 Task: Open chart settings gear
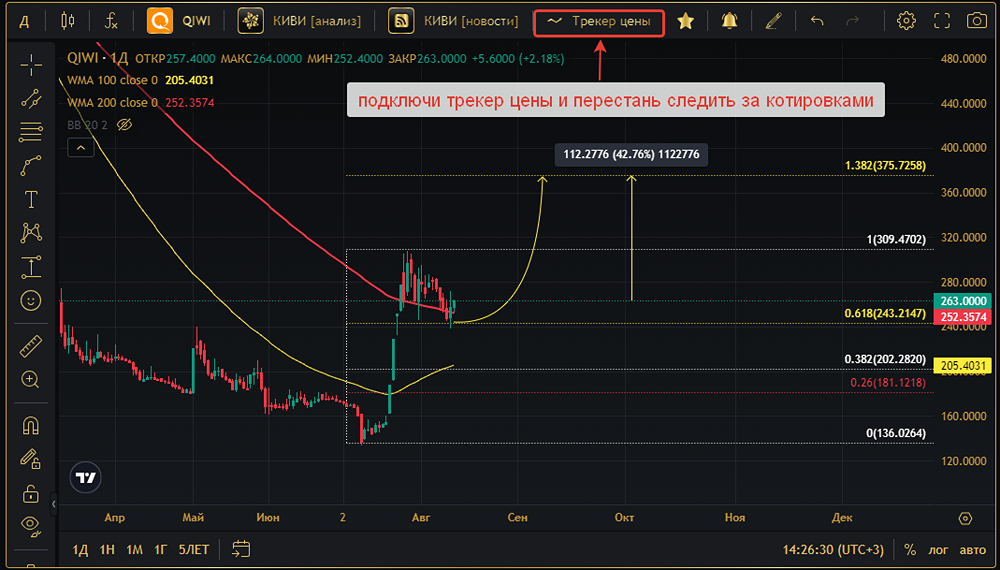(906, 21)
